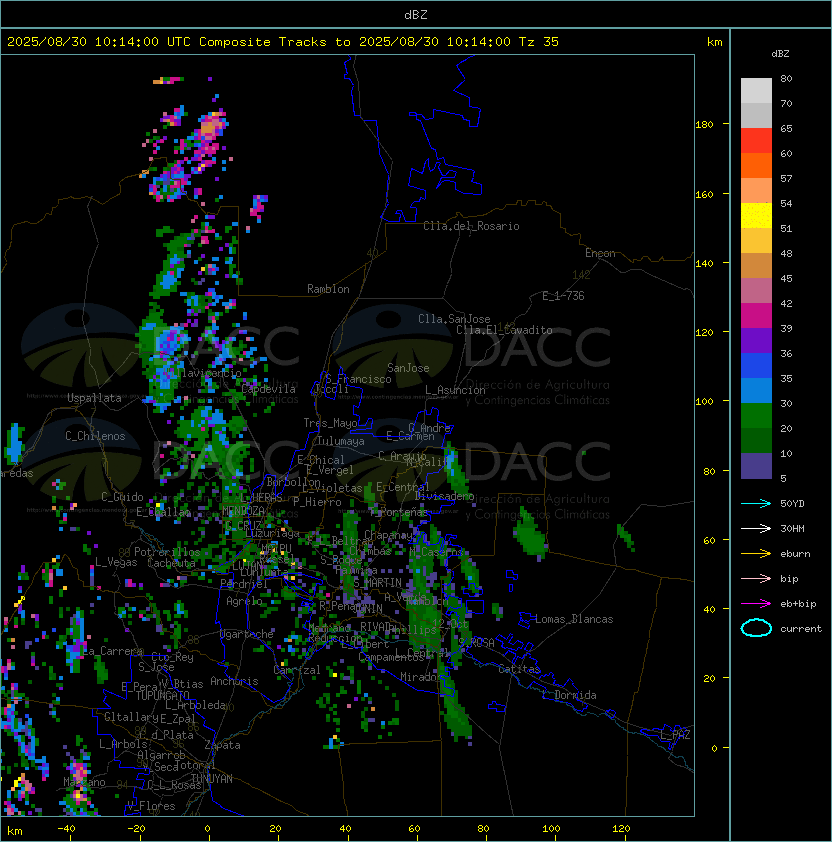This screenshot has height=842, width=832.
Task: Click the isolated green echo east of Divisadero
Action: coord(531,536)
